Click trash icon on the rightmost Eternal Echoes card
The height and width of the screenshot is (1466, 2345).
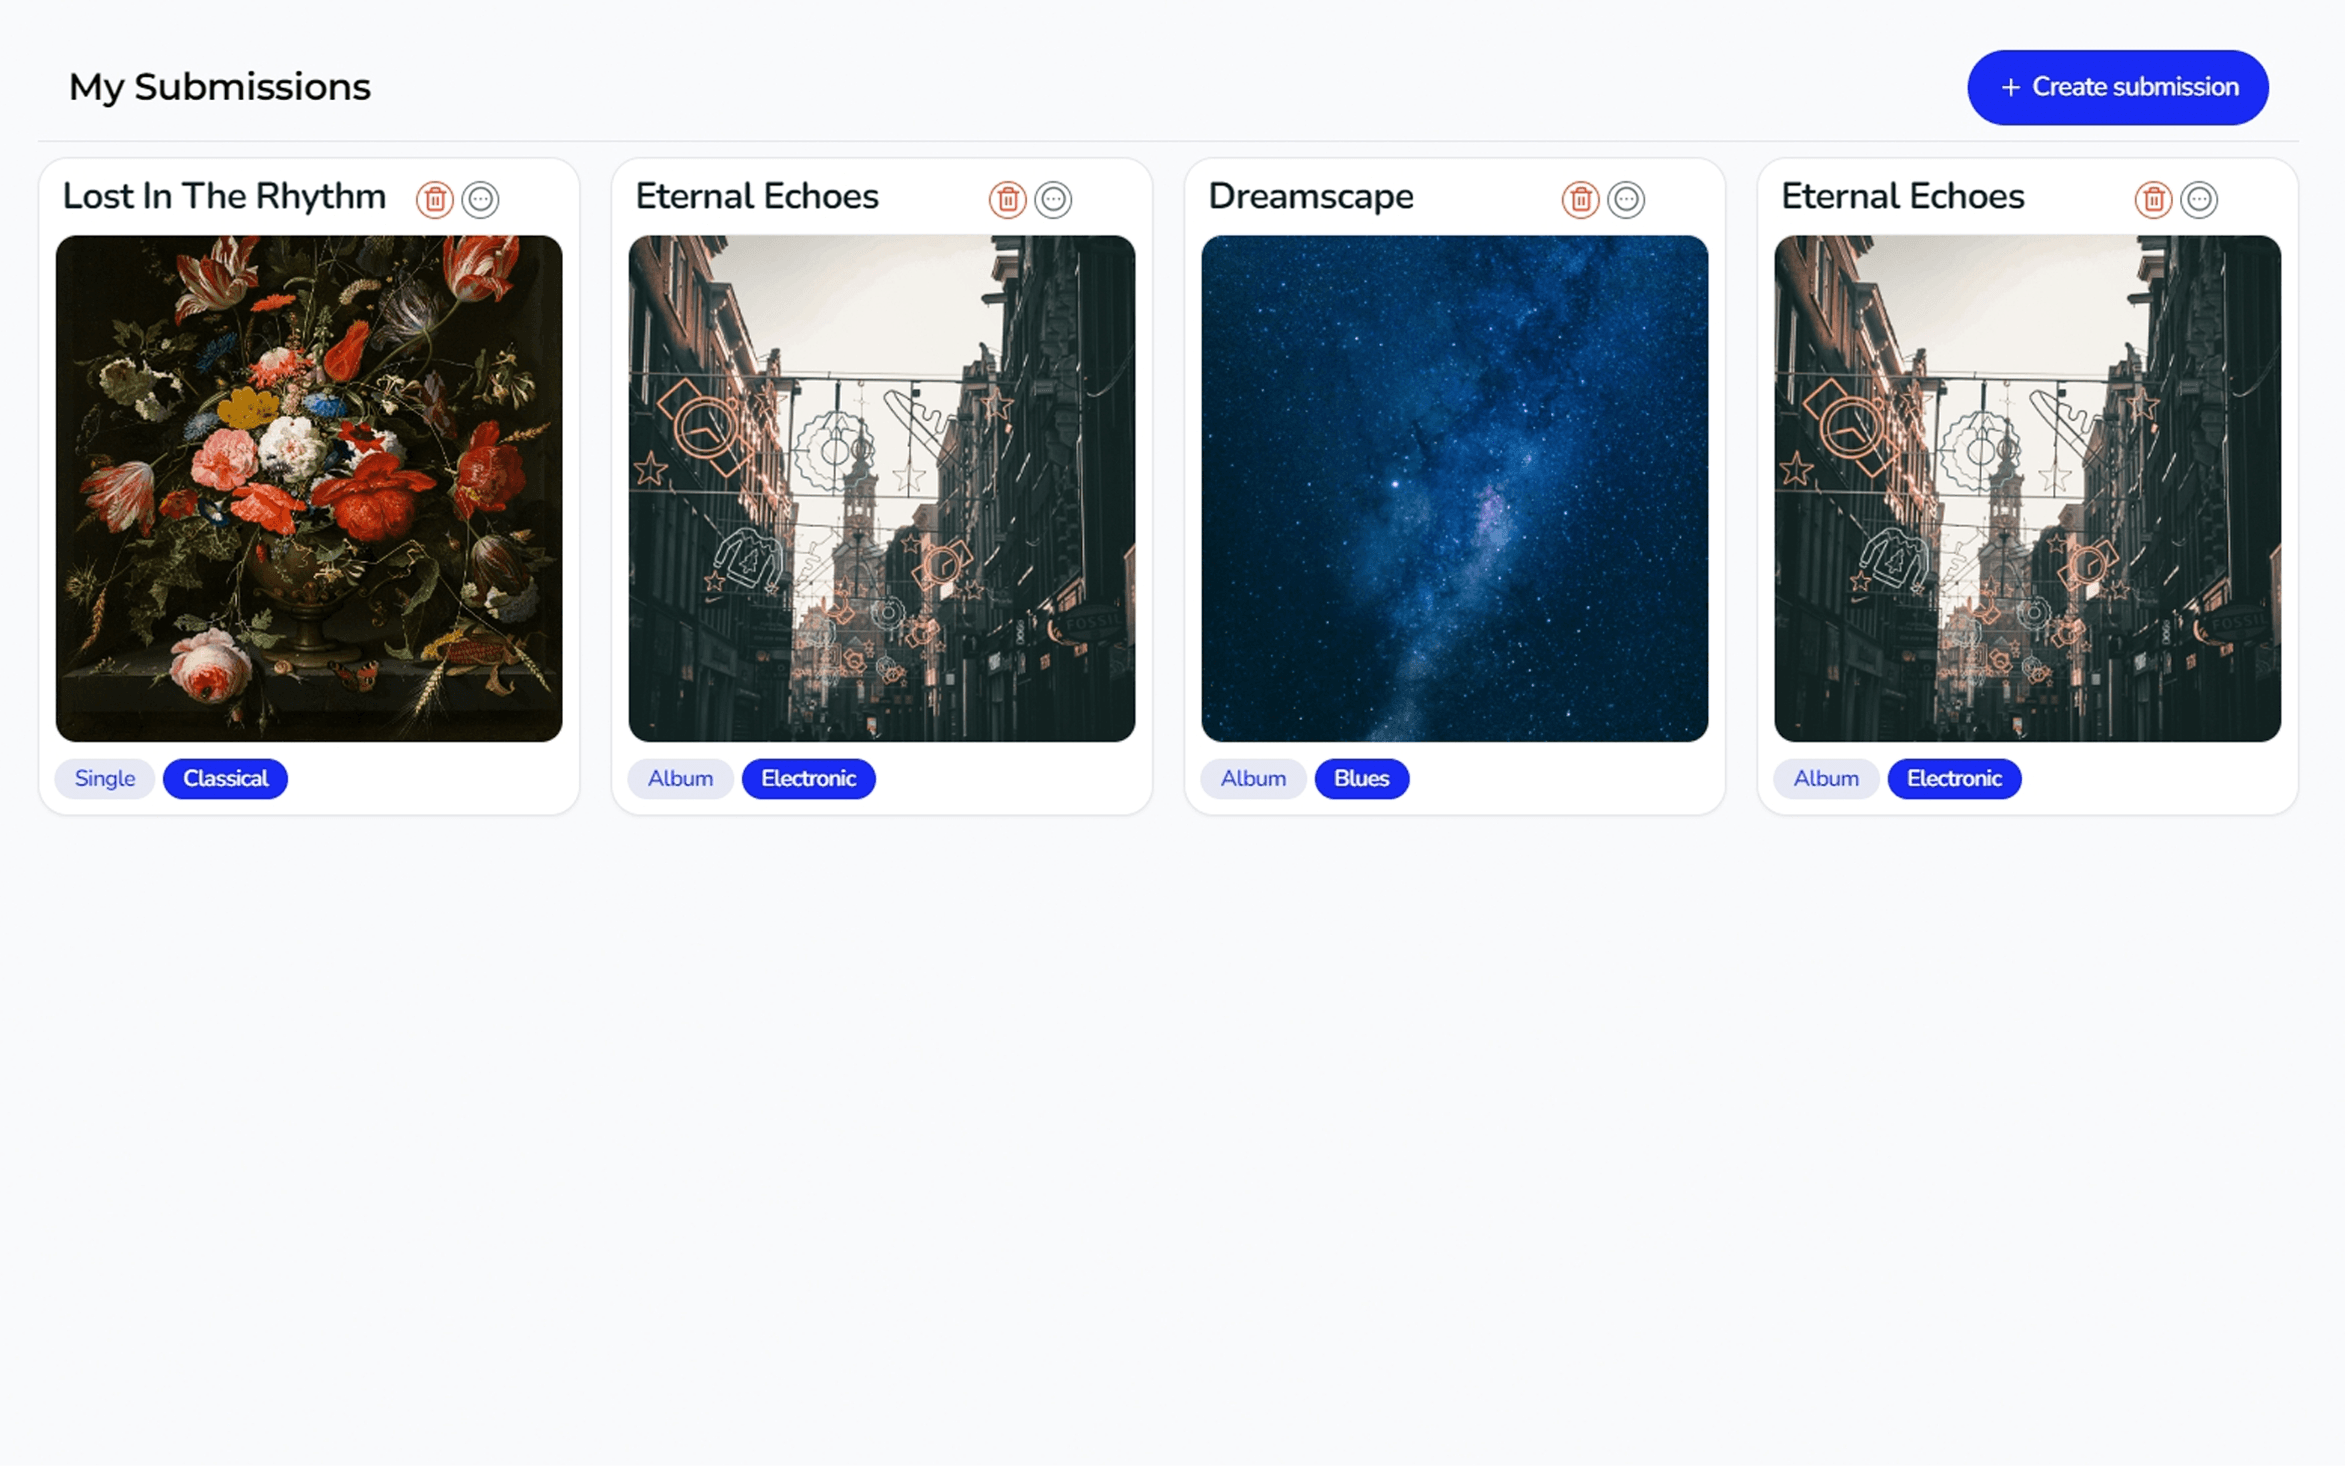pyautogui.click(x=2153, y=199)
